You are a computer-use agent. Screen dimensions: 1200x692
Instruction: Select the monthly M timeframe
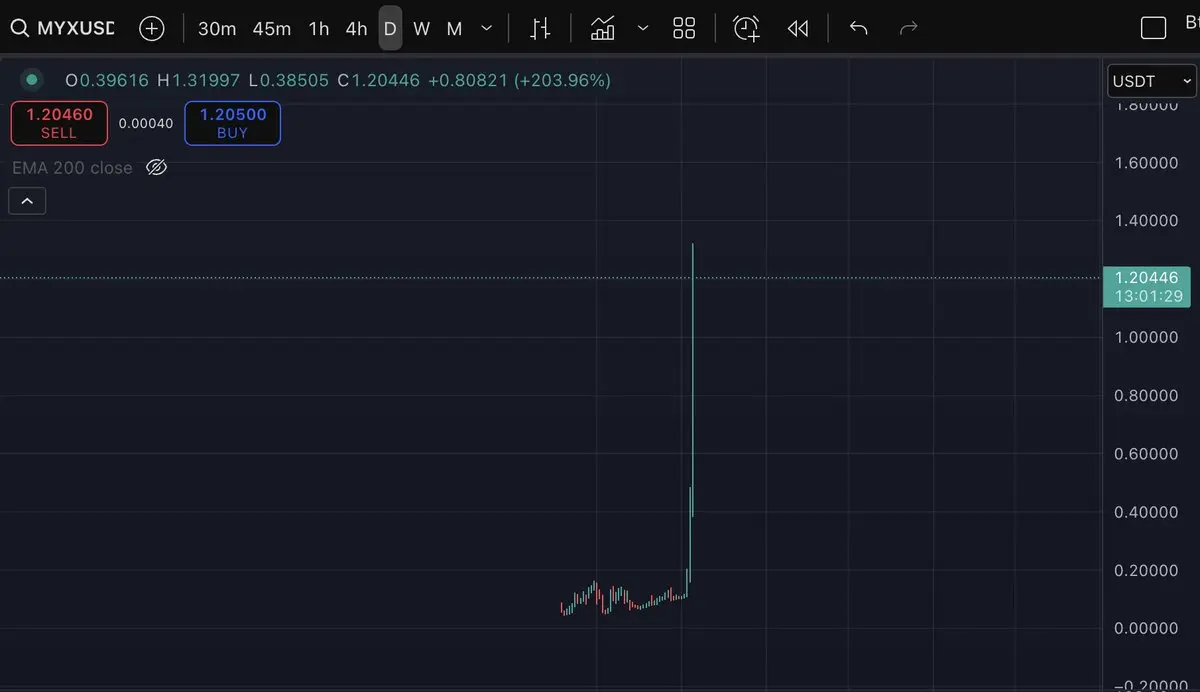pos(454,29)
